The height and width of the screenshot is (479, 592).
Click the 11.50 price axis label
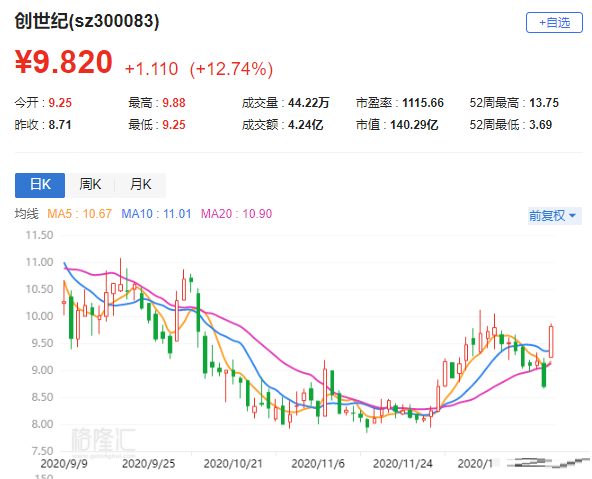tap(39, 236)
